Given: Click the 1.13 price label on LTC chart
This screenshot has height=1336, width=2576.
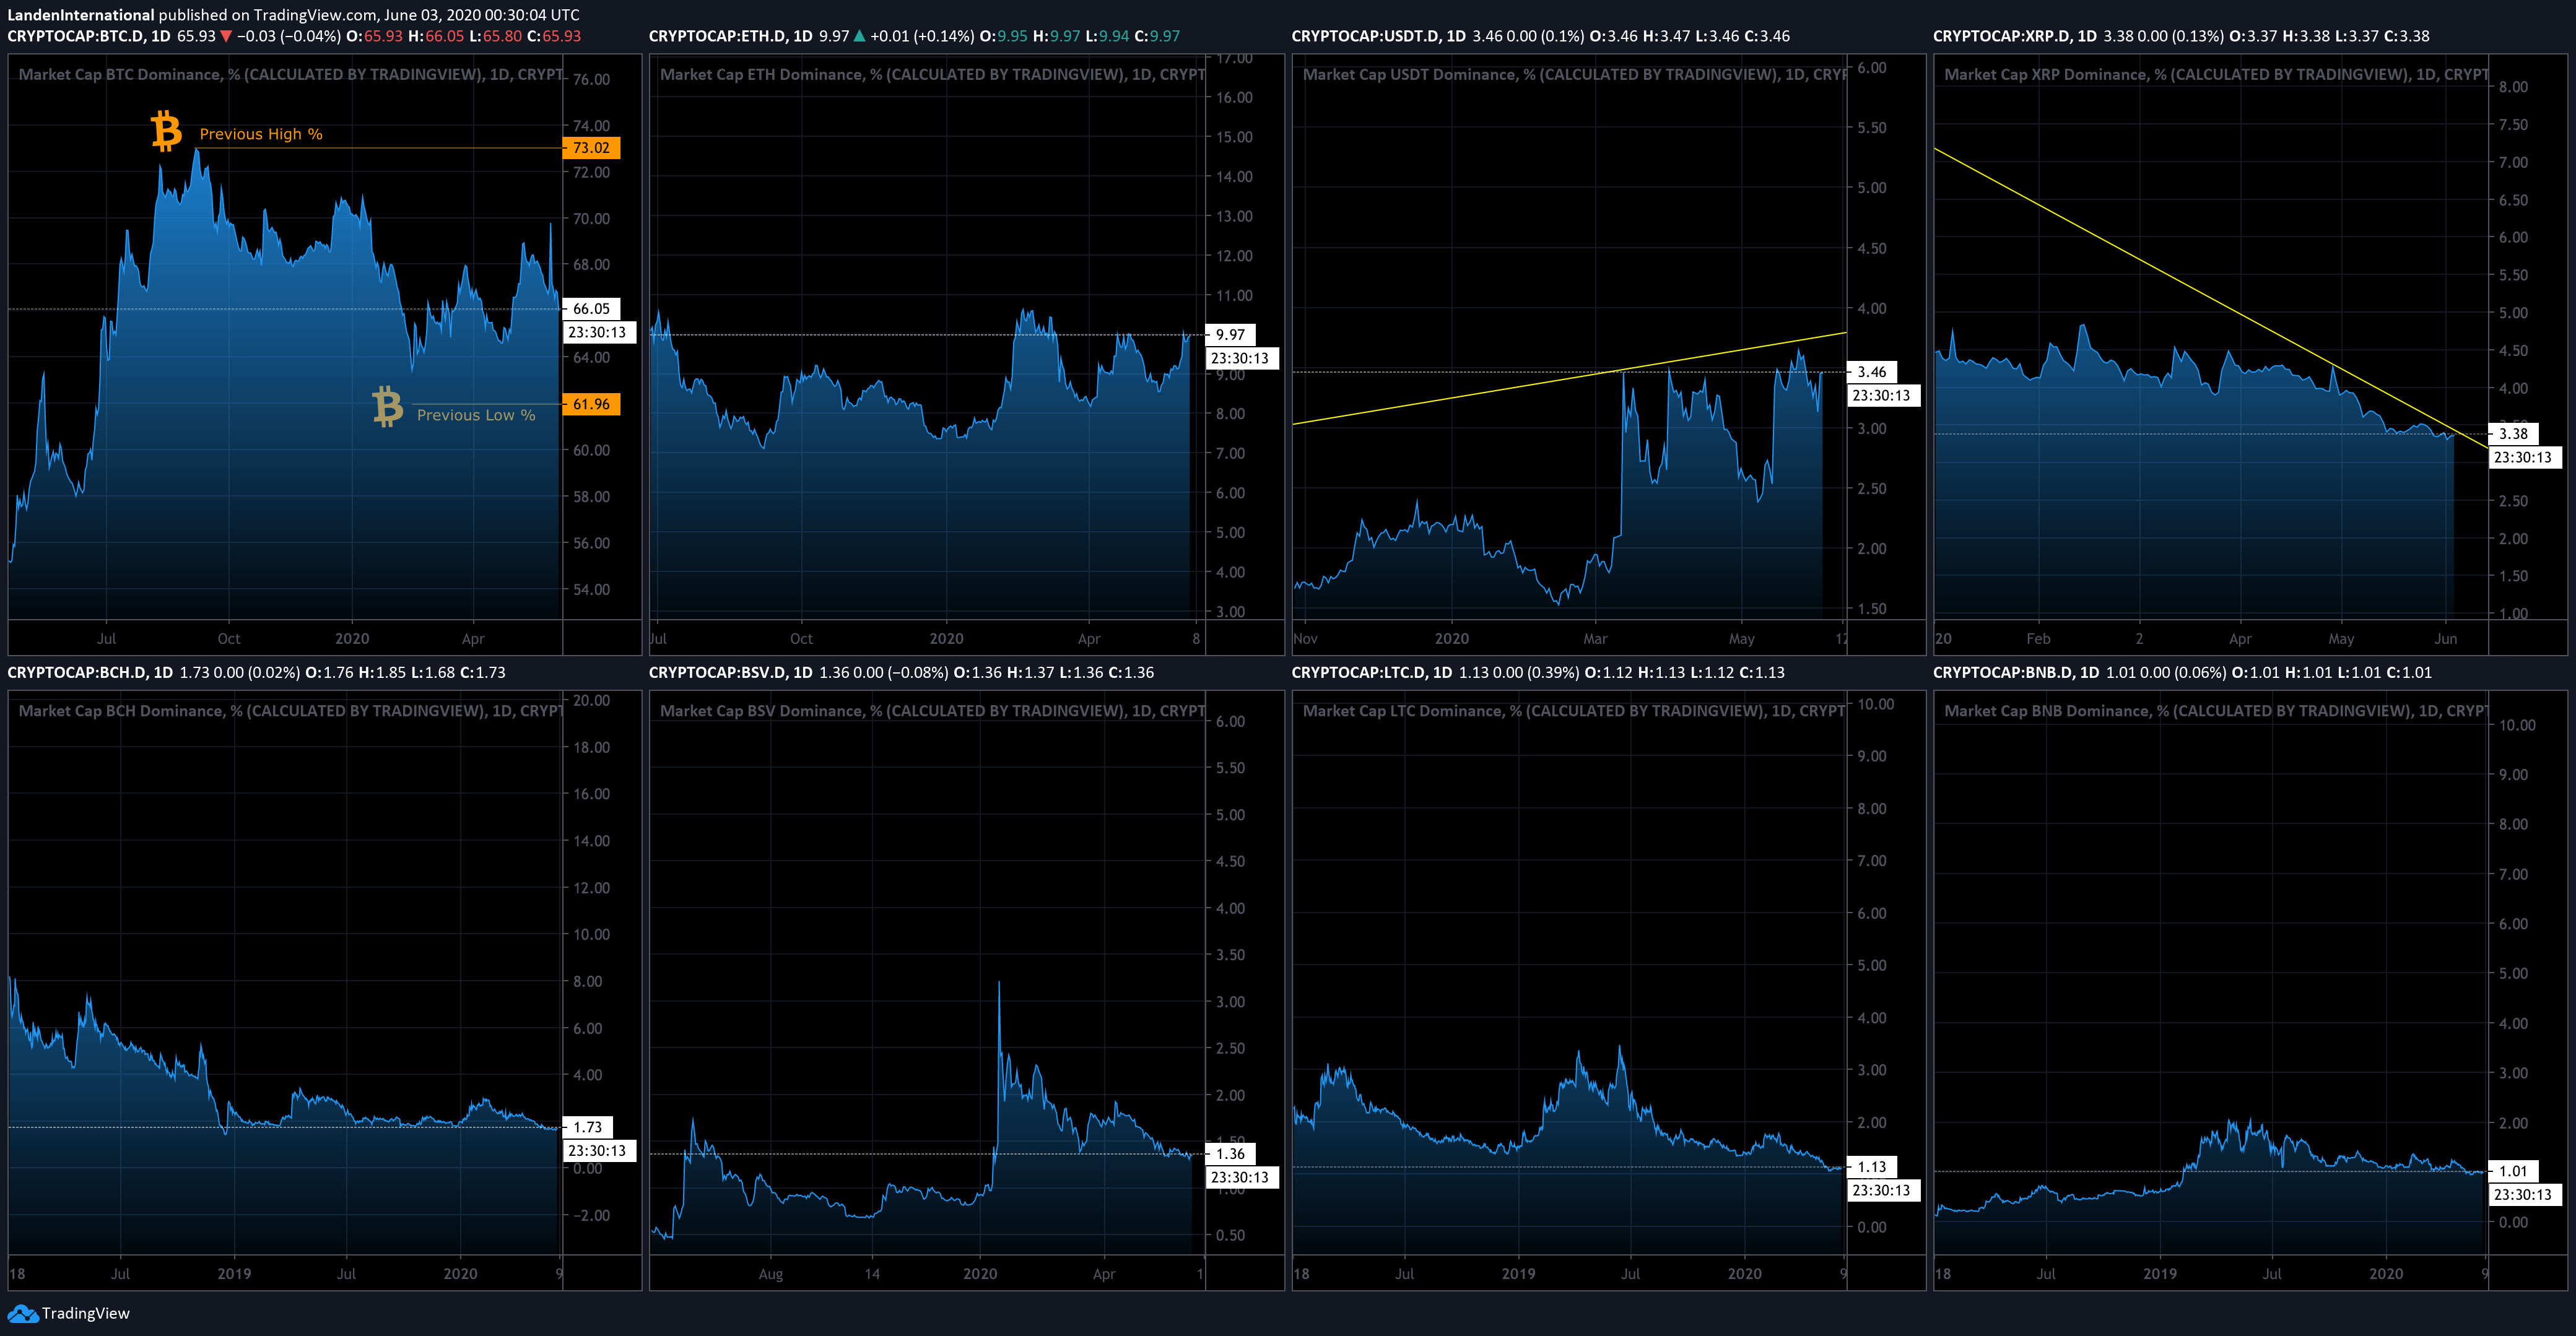Looking at the screenshot, I should pyautogui.click(x=1871, y=1167).
